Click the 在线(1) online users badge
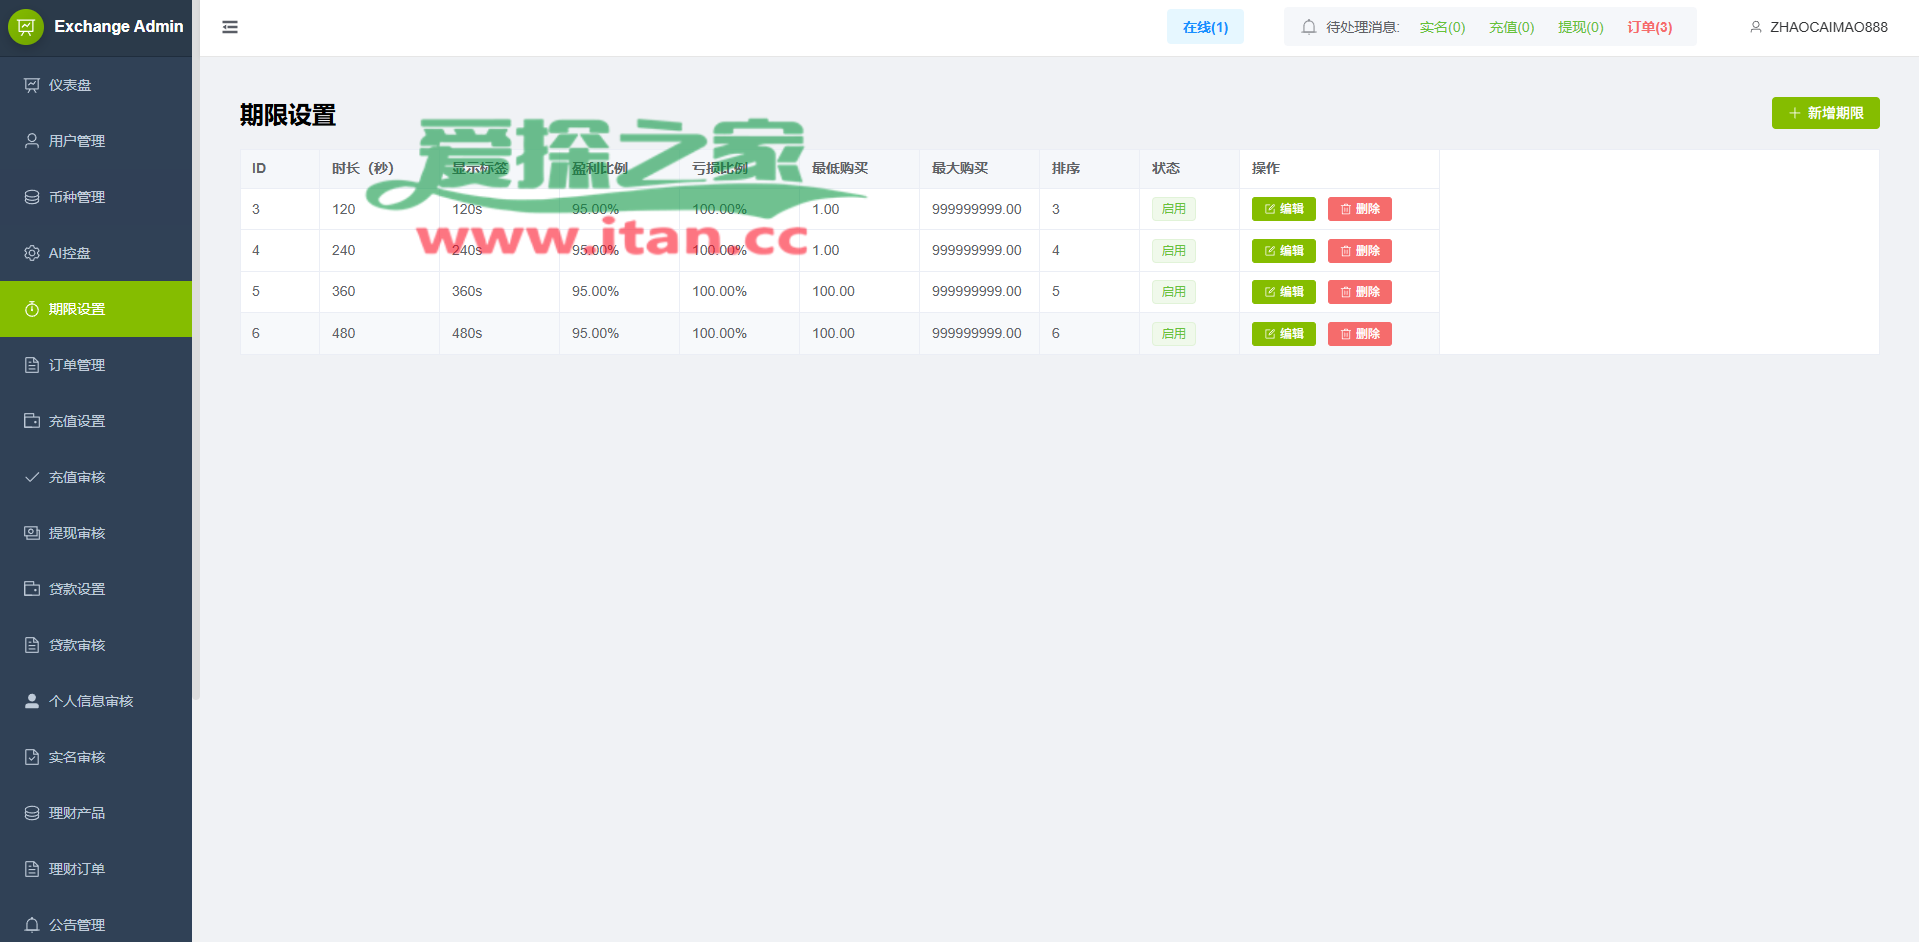The width and height of the screenshot is (1919, 942). coord(1205,27)
